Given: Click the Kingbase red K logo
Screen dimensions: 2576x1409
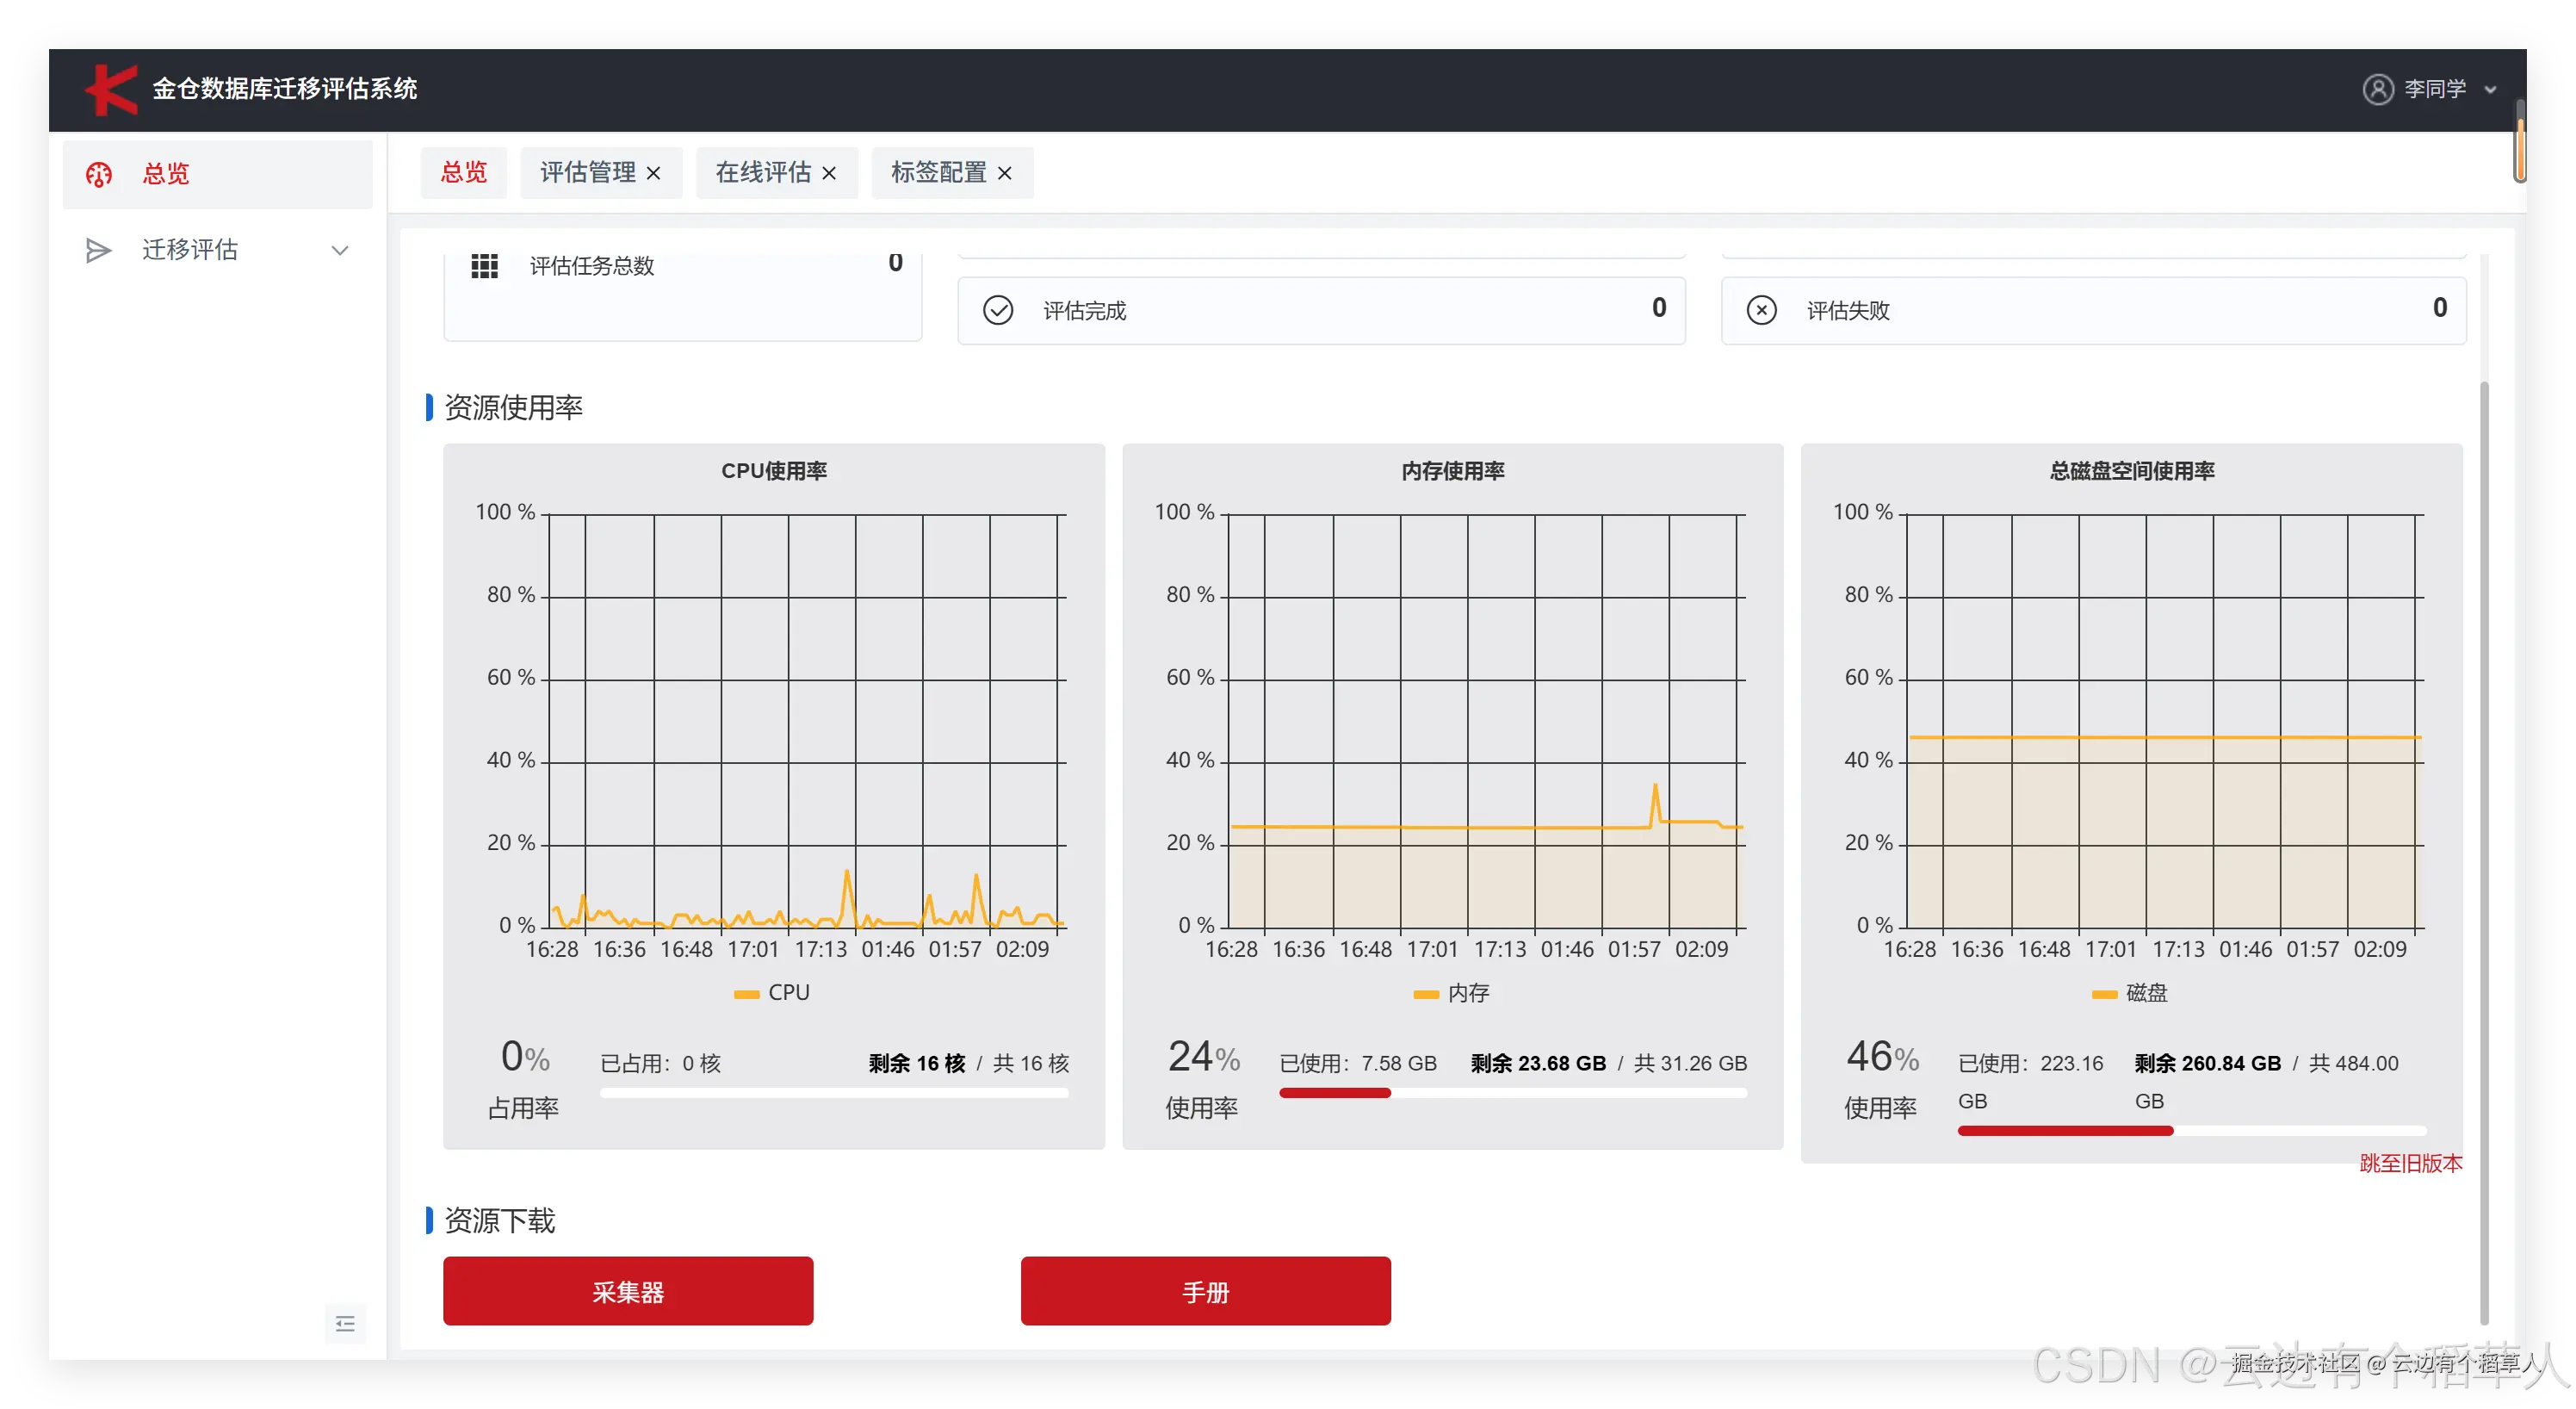Looking at the screenshot, I should coord(111,89).
